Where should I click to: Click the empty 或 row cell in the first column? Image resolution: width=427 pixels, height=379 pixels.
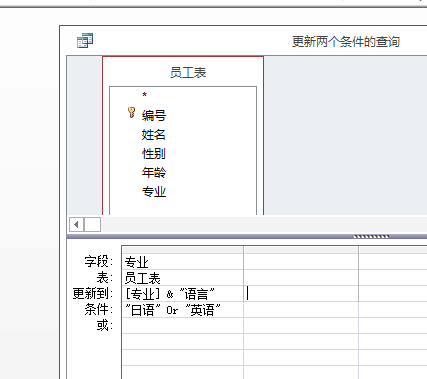183,326
